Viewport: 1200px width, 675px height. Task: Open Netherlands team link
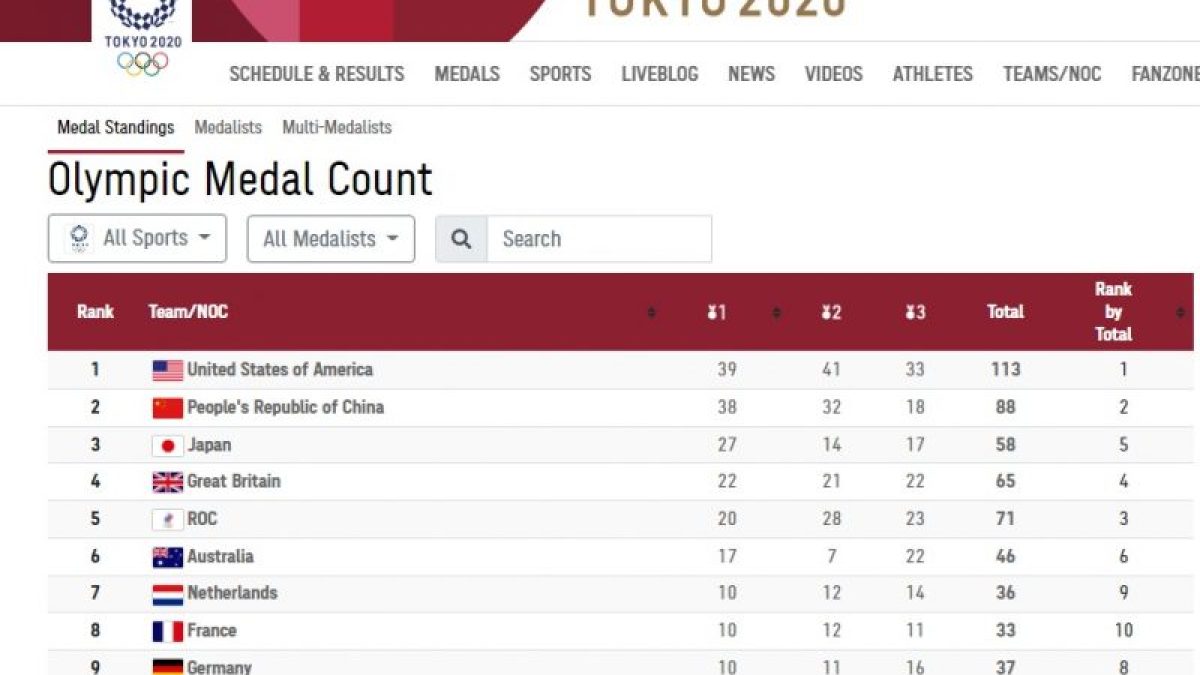232,593
